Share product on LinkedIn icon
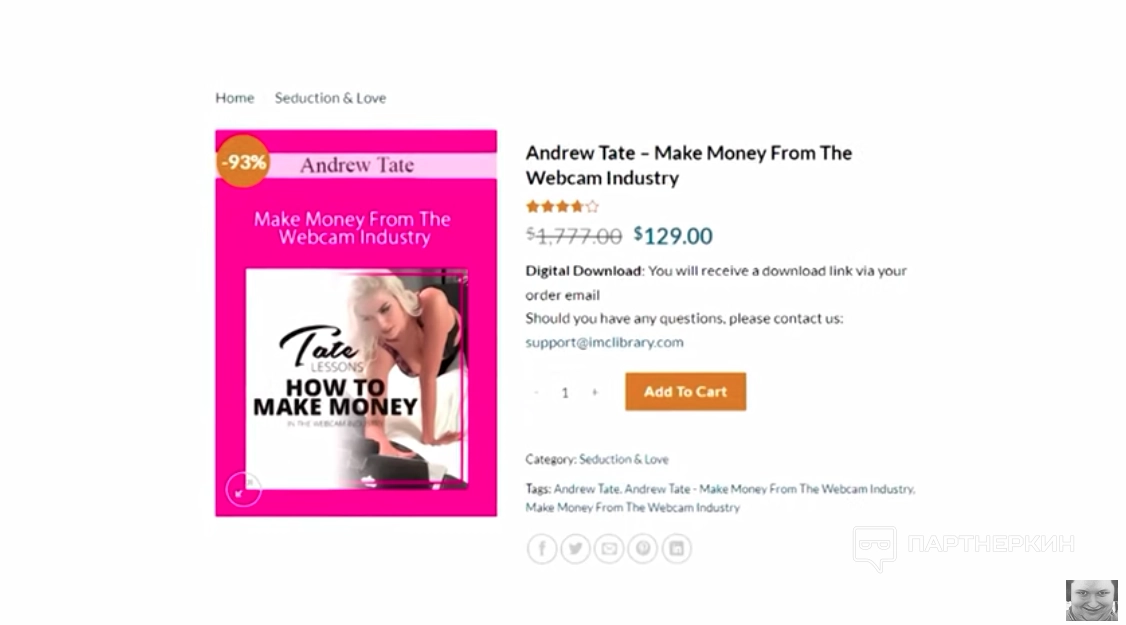 click(676, 549)
